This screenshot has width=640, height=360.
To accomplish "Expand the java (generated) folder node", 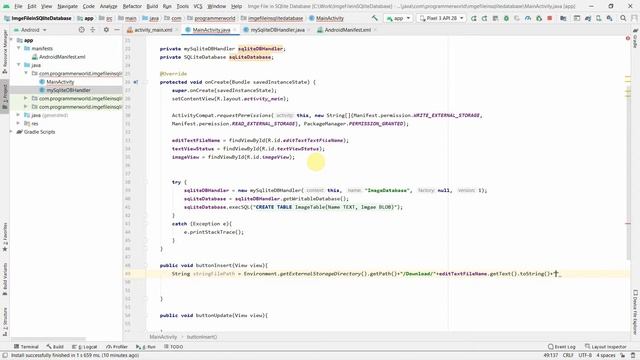I will click(x=18, y=115).
